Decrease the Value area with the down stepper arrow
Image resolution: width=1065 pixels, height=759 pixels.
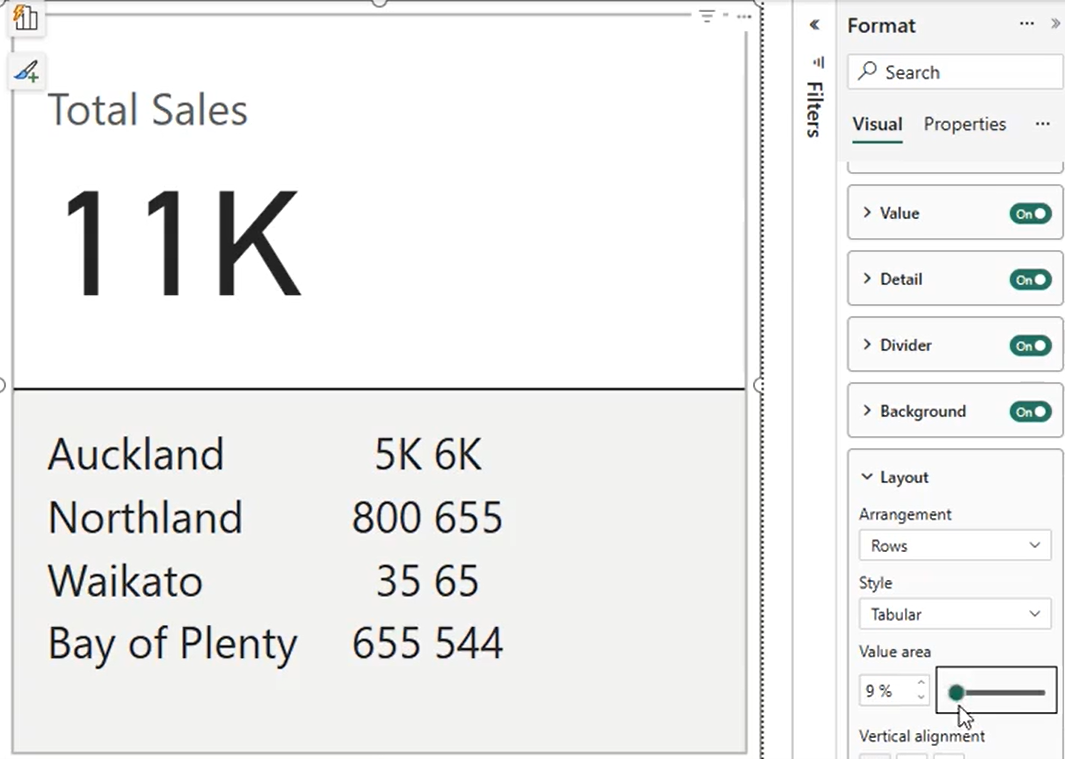point(921,698)
